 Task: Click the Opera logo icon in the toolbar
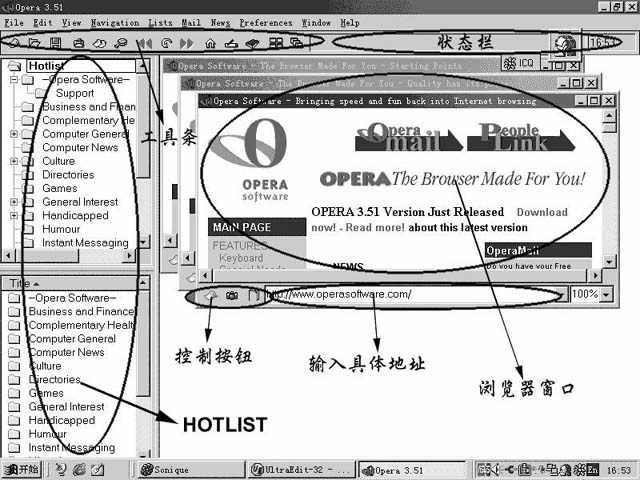(564, 44)
